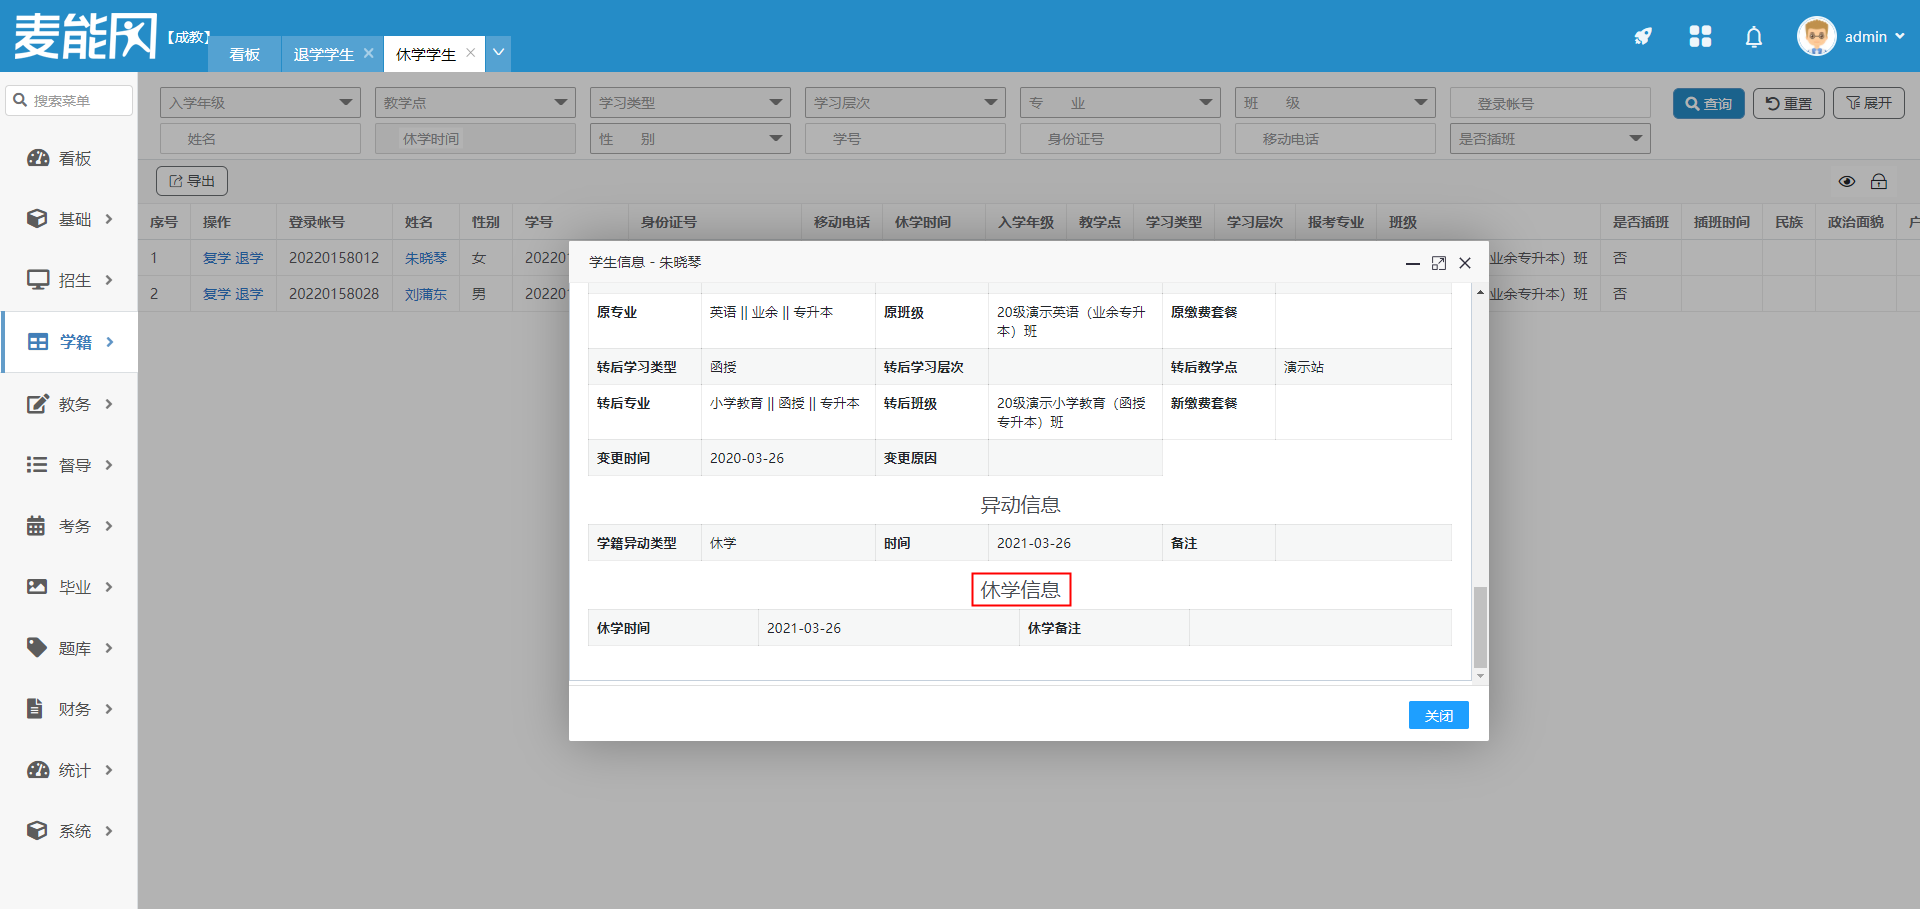Click the 导出 export button

pyautogui.click(x=192, y=181)
